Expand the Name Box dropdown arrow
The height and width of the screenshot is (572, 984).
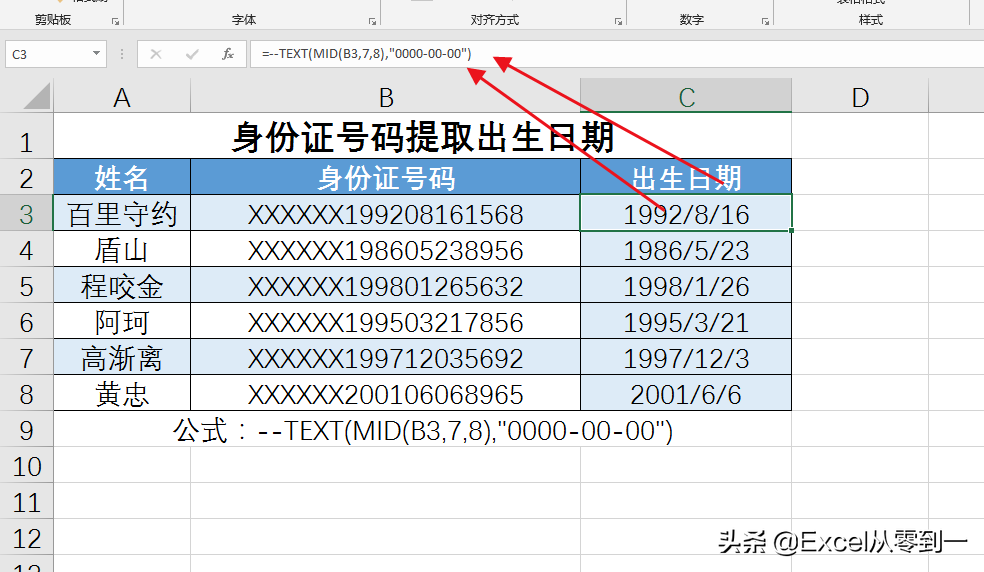coord(96,54)
